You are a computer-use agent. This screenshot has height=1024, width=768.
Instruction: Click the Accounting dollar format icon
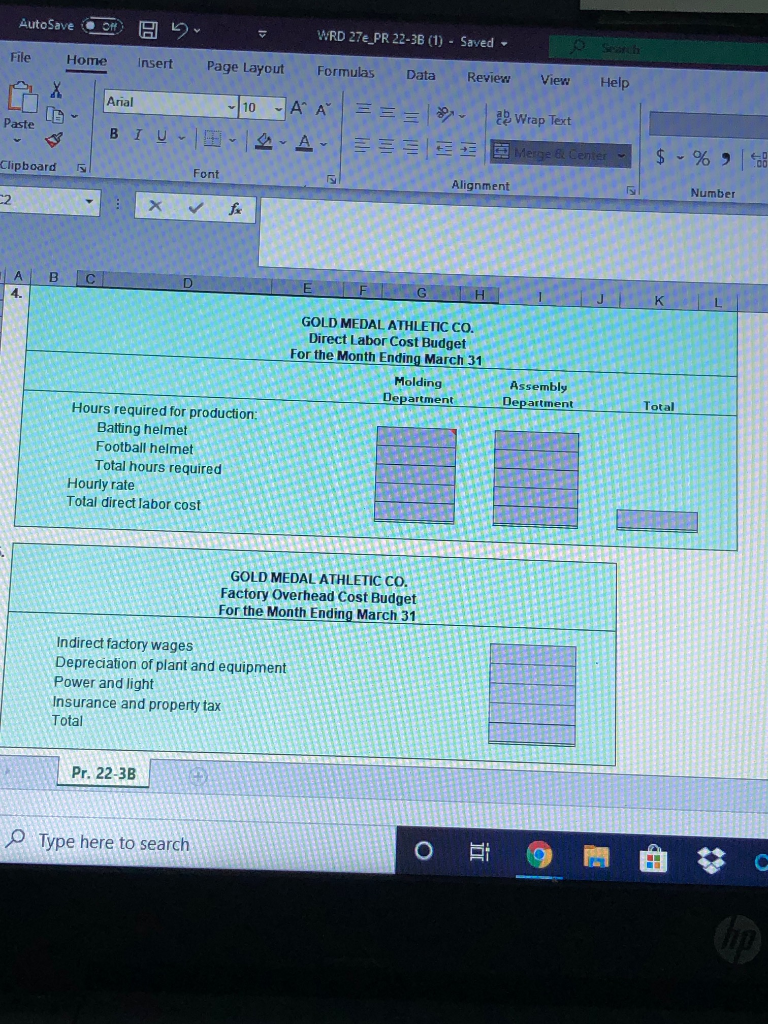tap(661, 156)
